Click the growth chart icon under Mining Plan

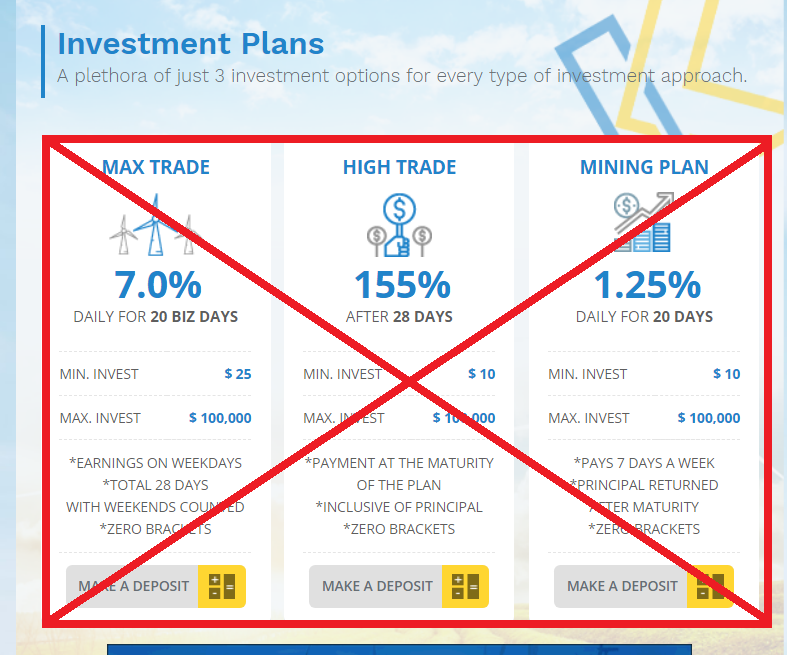click(643, 222)
